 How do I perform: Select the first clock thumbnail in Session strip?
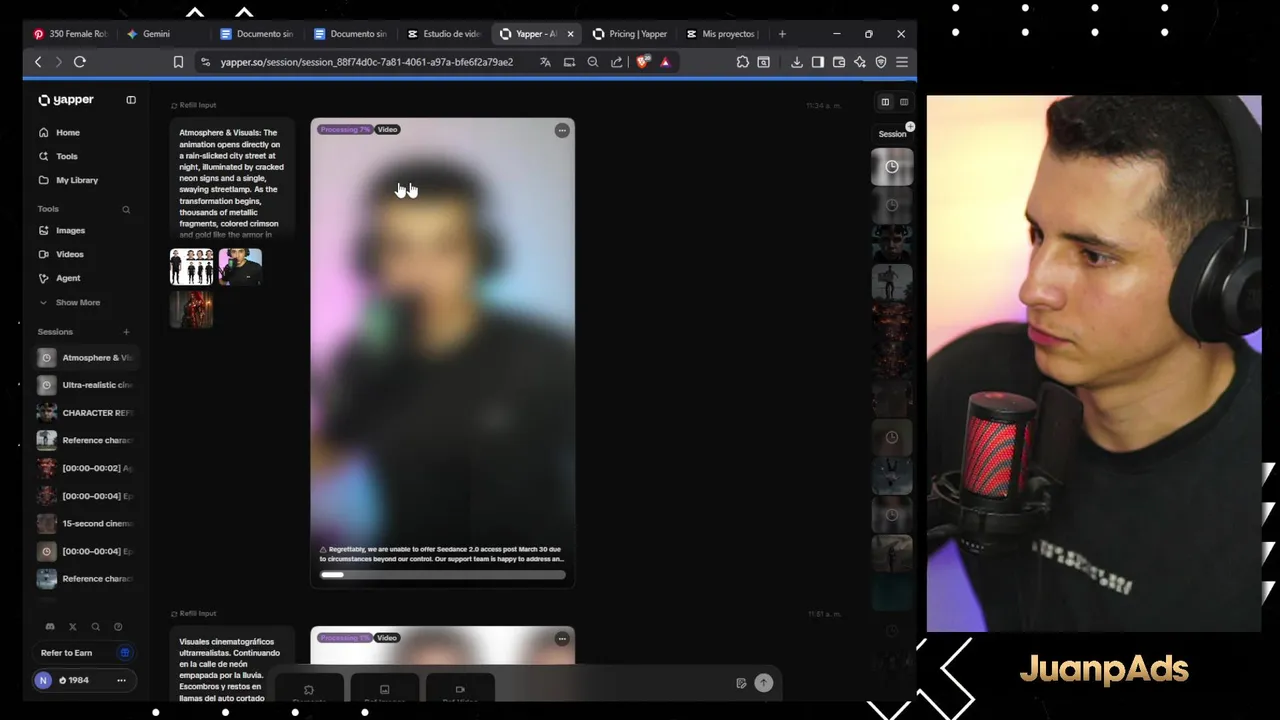tap(892, 167)
